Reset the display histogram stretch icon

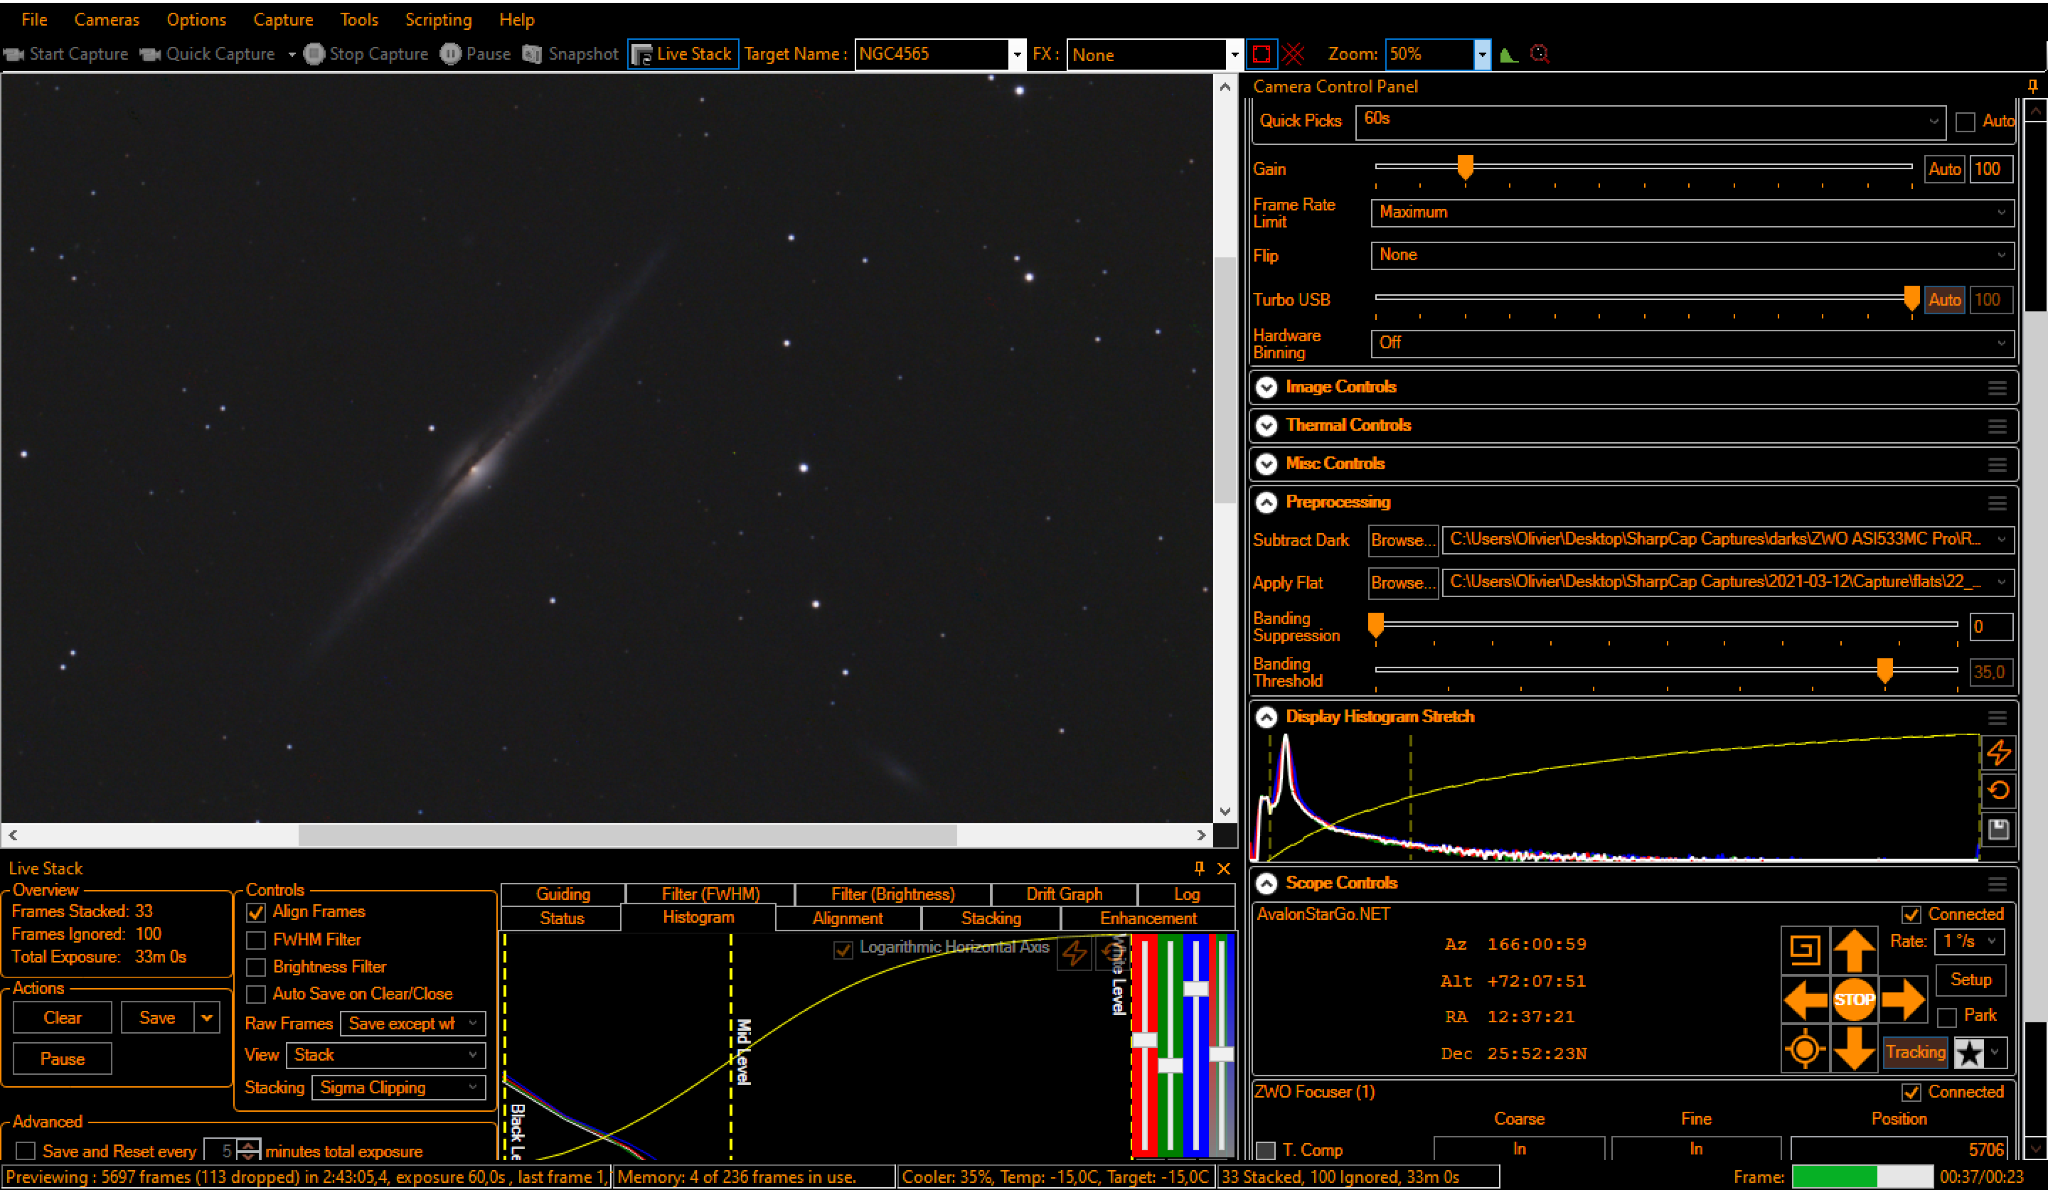(x=1998, y=790)
